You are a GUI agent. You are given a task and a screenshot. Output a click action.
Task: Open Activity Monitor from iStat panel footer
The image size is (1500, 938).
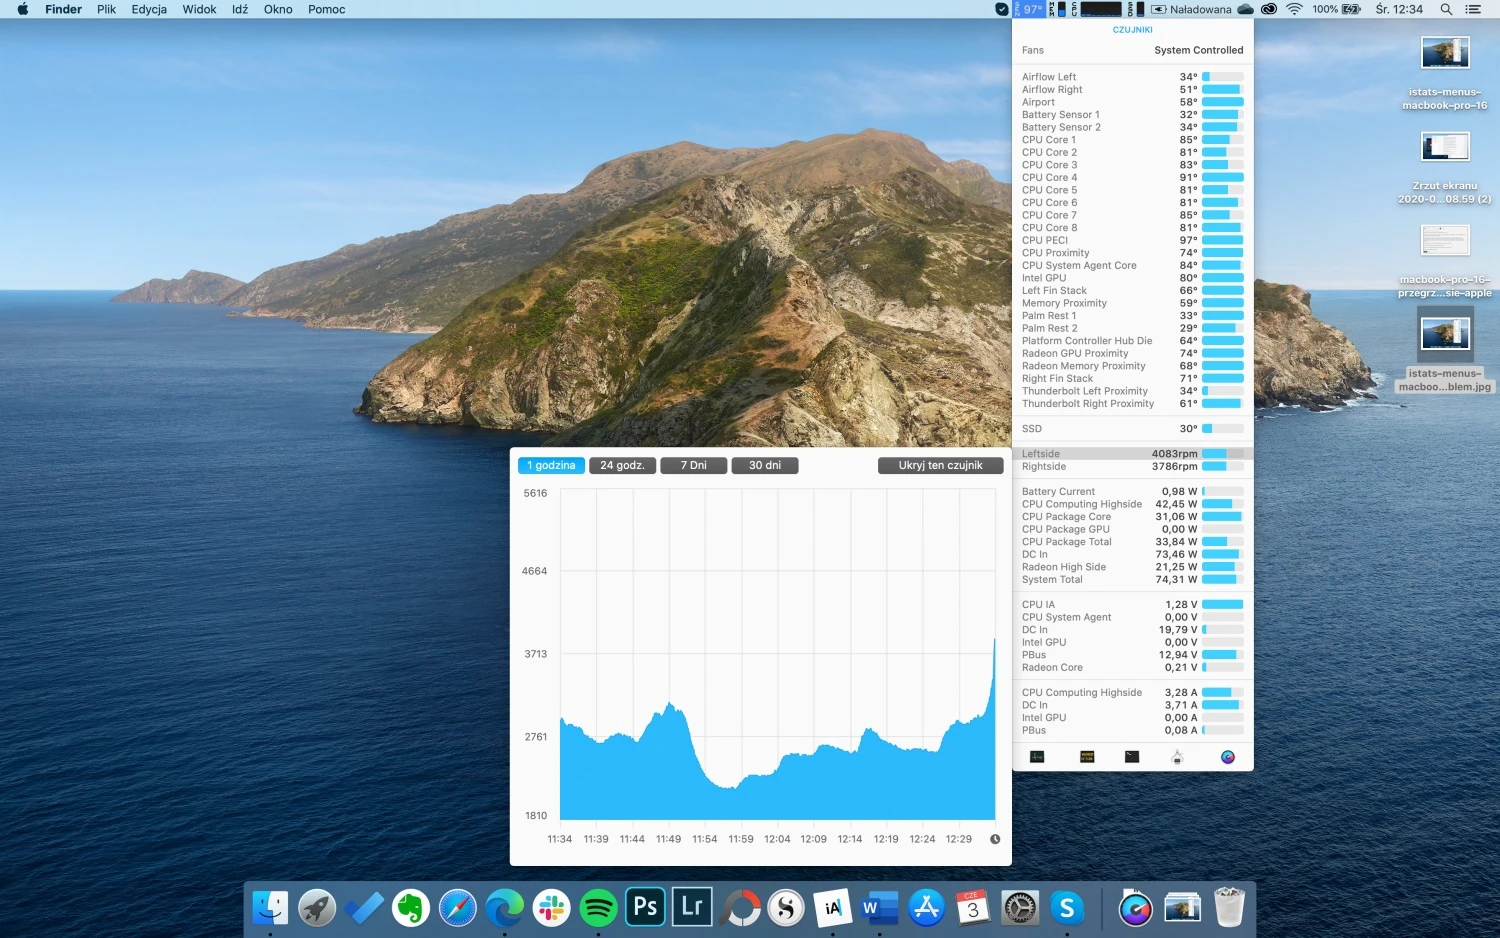coord(1037,757)
